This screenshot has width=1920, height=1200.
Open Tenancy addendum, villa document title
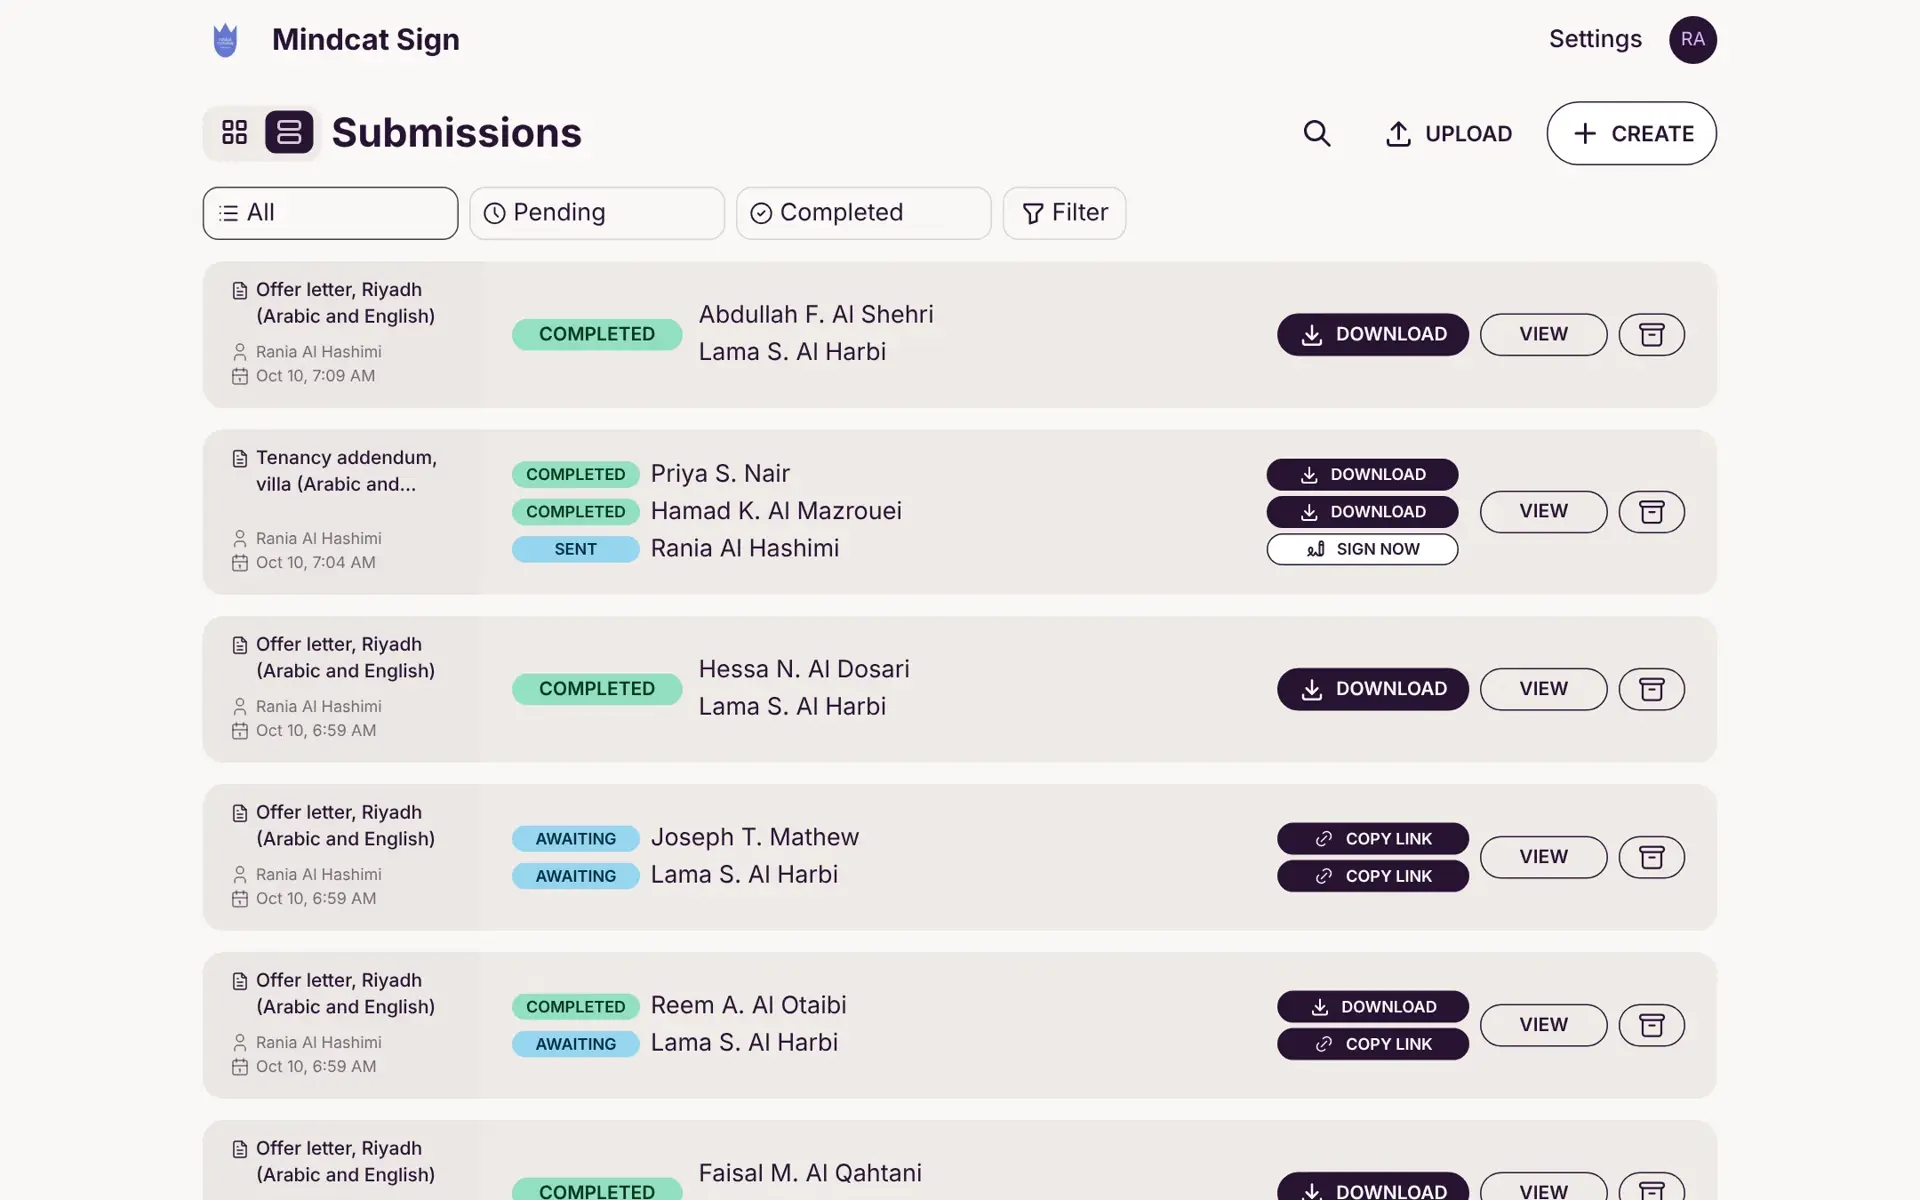click(x=346, y=471)
